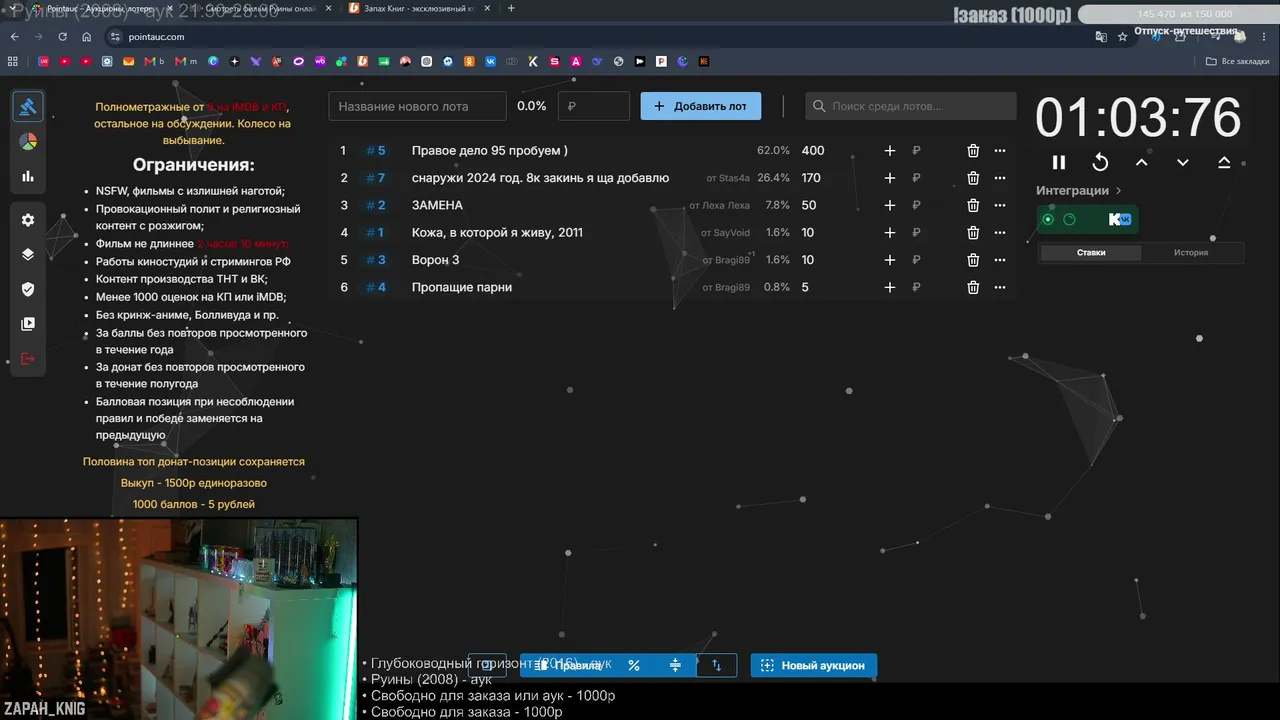
Task: Open more options for снаружи 2024 год
Action: [x=1000, y=178]
